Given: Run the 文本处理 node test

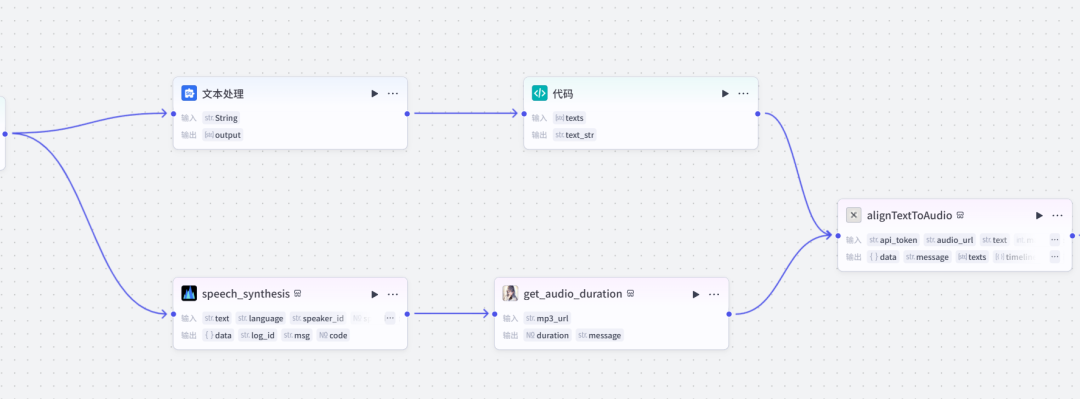Looking at the screenshot, I should click(375, 93).
